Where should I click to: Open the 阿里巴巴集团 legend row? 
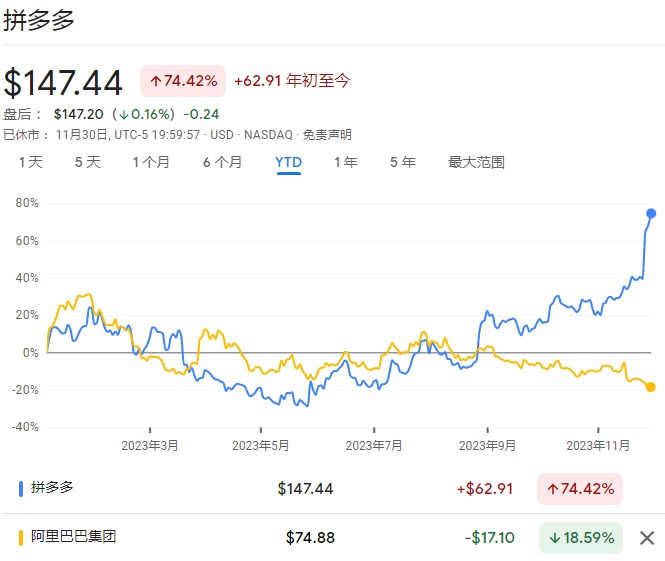click(x=73, y=537)
